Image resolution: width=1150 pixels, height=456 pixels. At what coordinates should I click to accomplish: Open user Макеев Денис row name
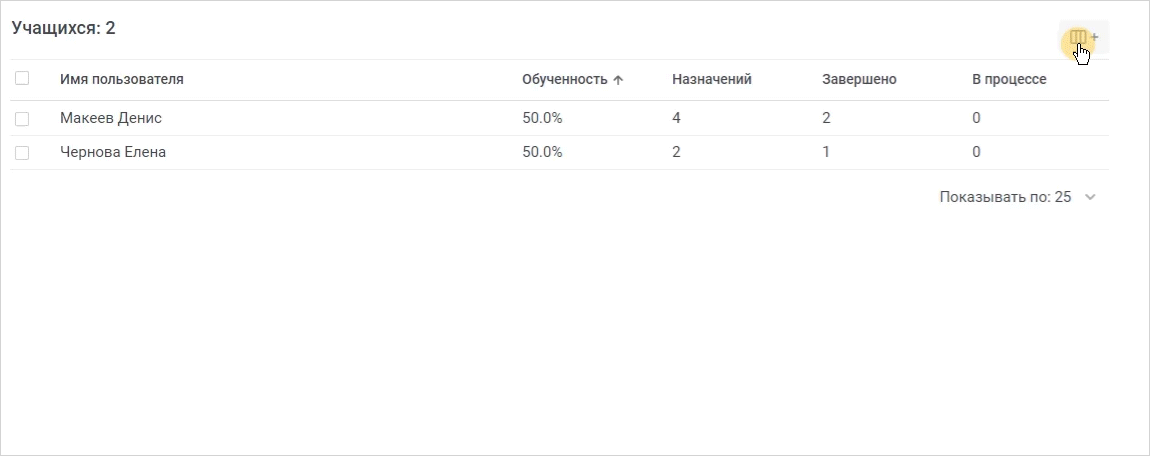[111, 118]
